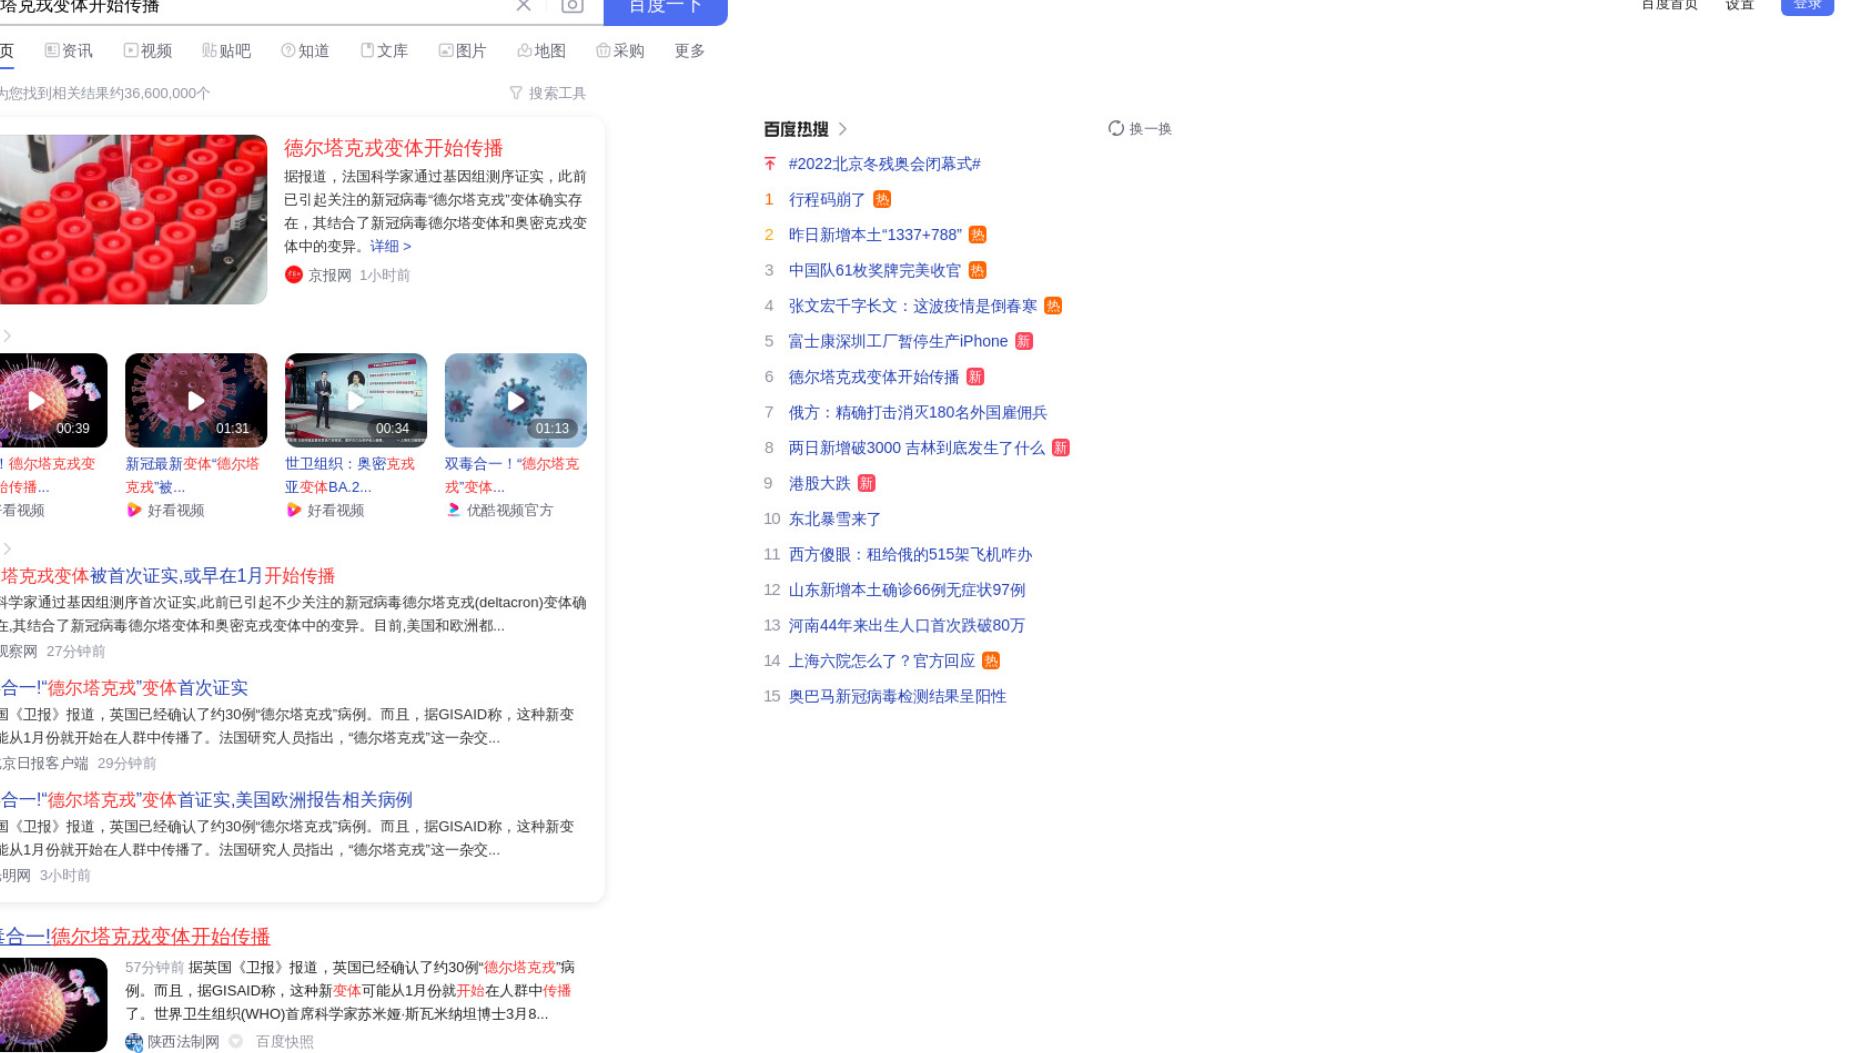
Task: Switch to the 知道 tab
Action: [305, 51]
